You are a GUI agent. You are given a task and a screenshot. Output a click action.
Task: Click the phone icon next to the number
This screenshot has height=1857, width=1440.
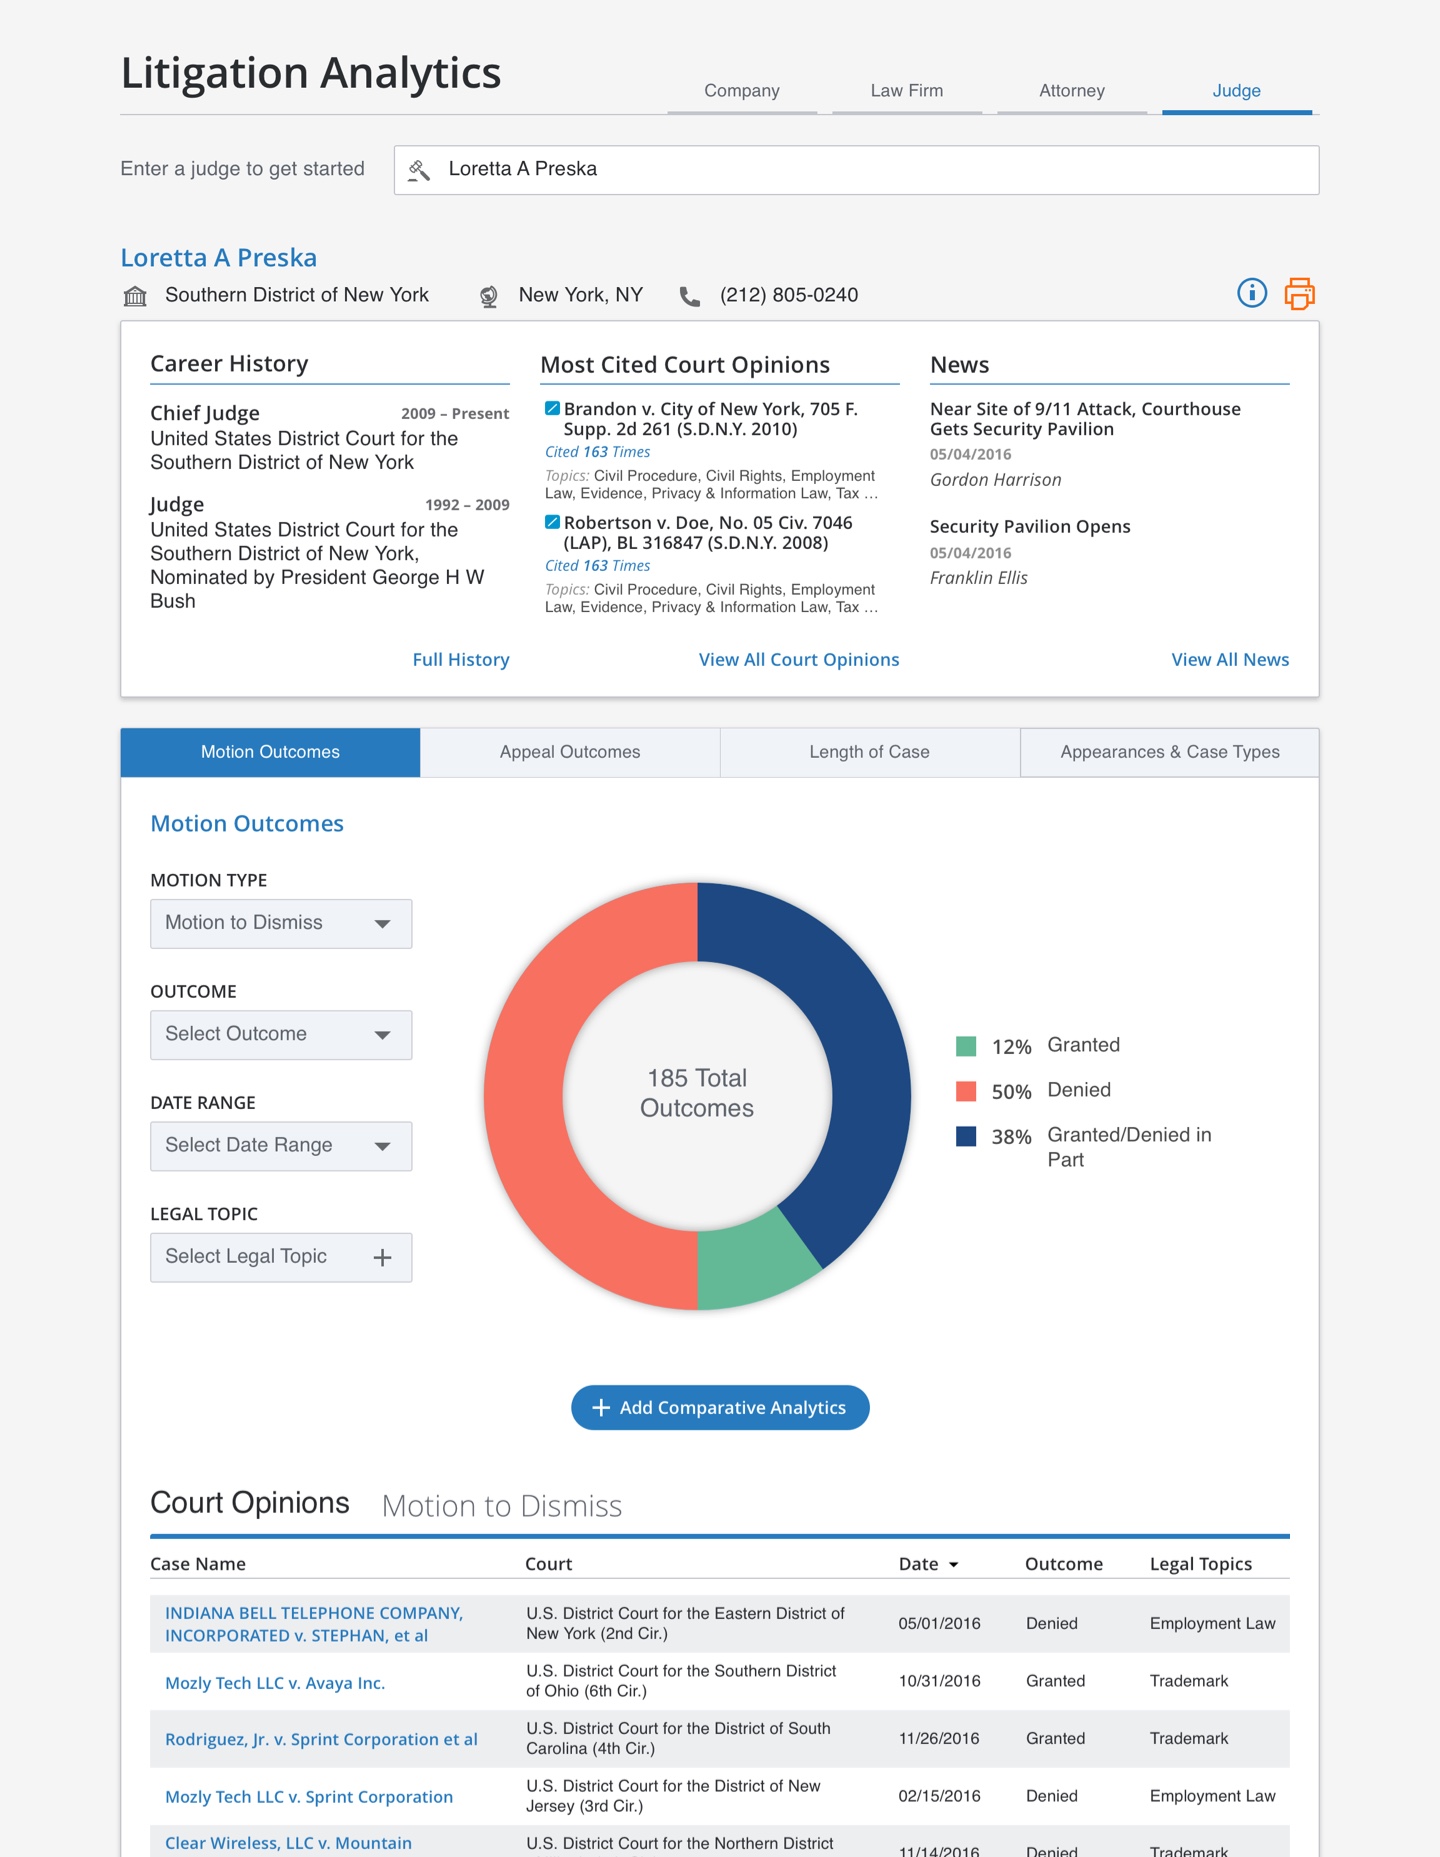(690, 296)
